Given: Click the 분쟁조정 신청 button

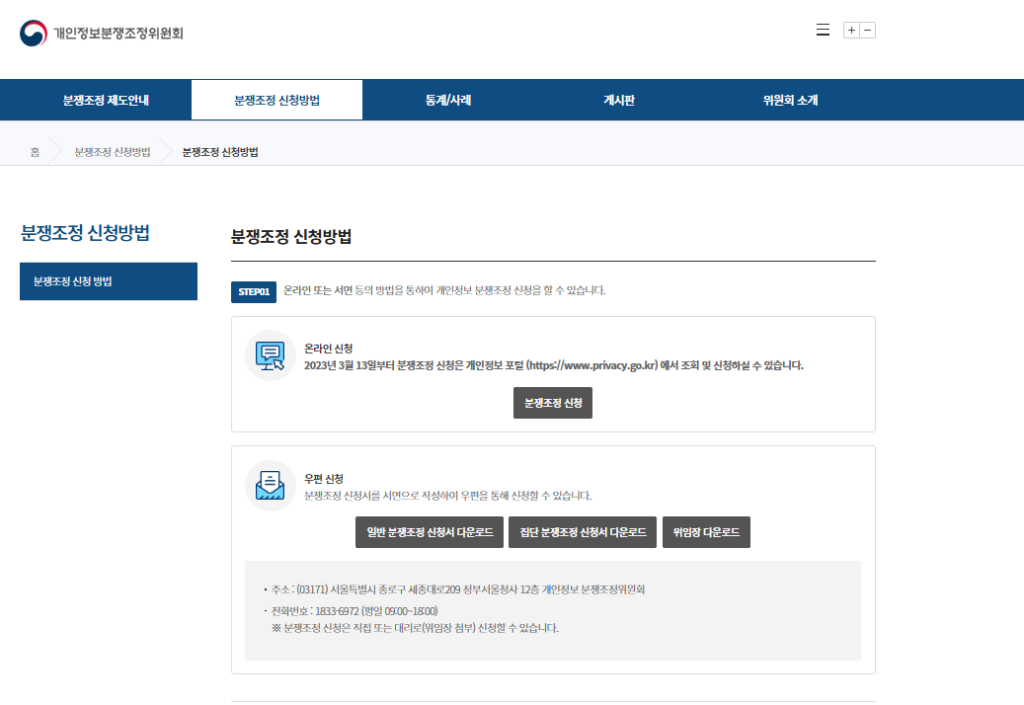Looking at the screenshot, I should tap(552, 403).
